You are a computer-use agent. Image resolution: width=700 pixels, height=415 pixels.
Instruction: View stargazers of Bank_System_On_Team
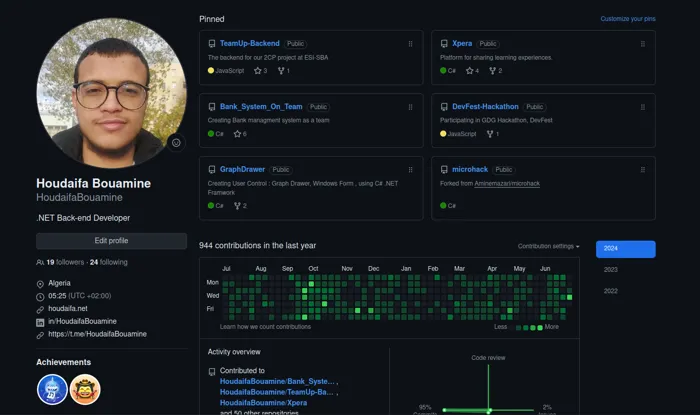coord(240,134)
